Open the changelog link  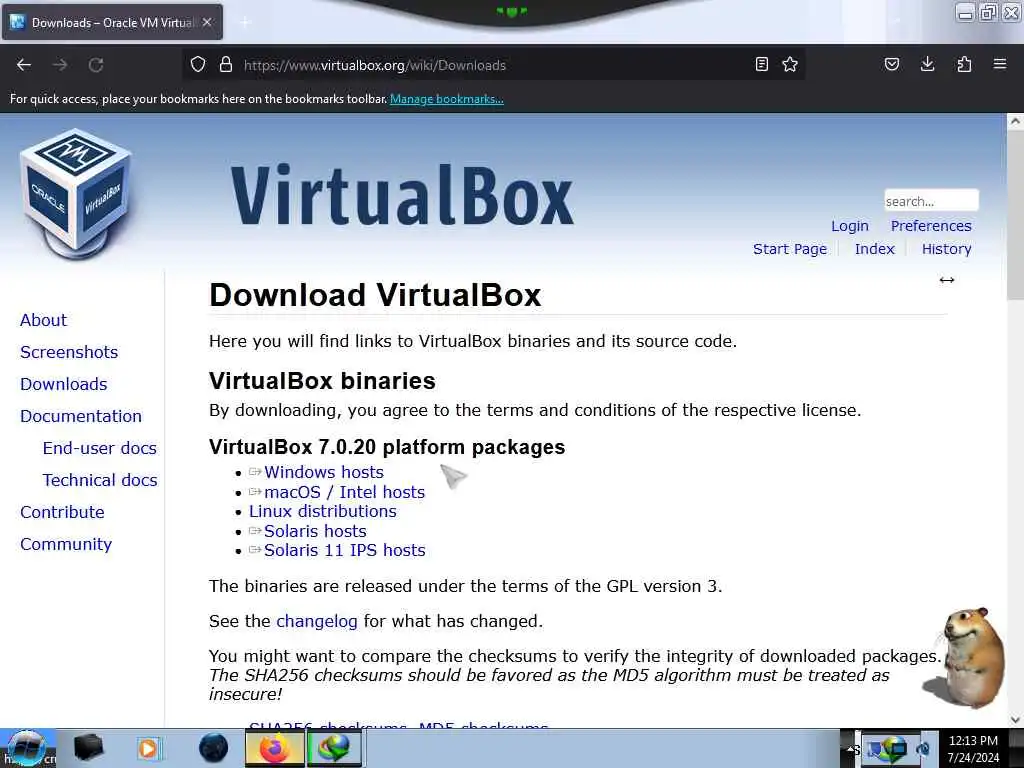tap(317, 621)
